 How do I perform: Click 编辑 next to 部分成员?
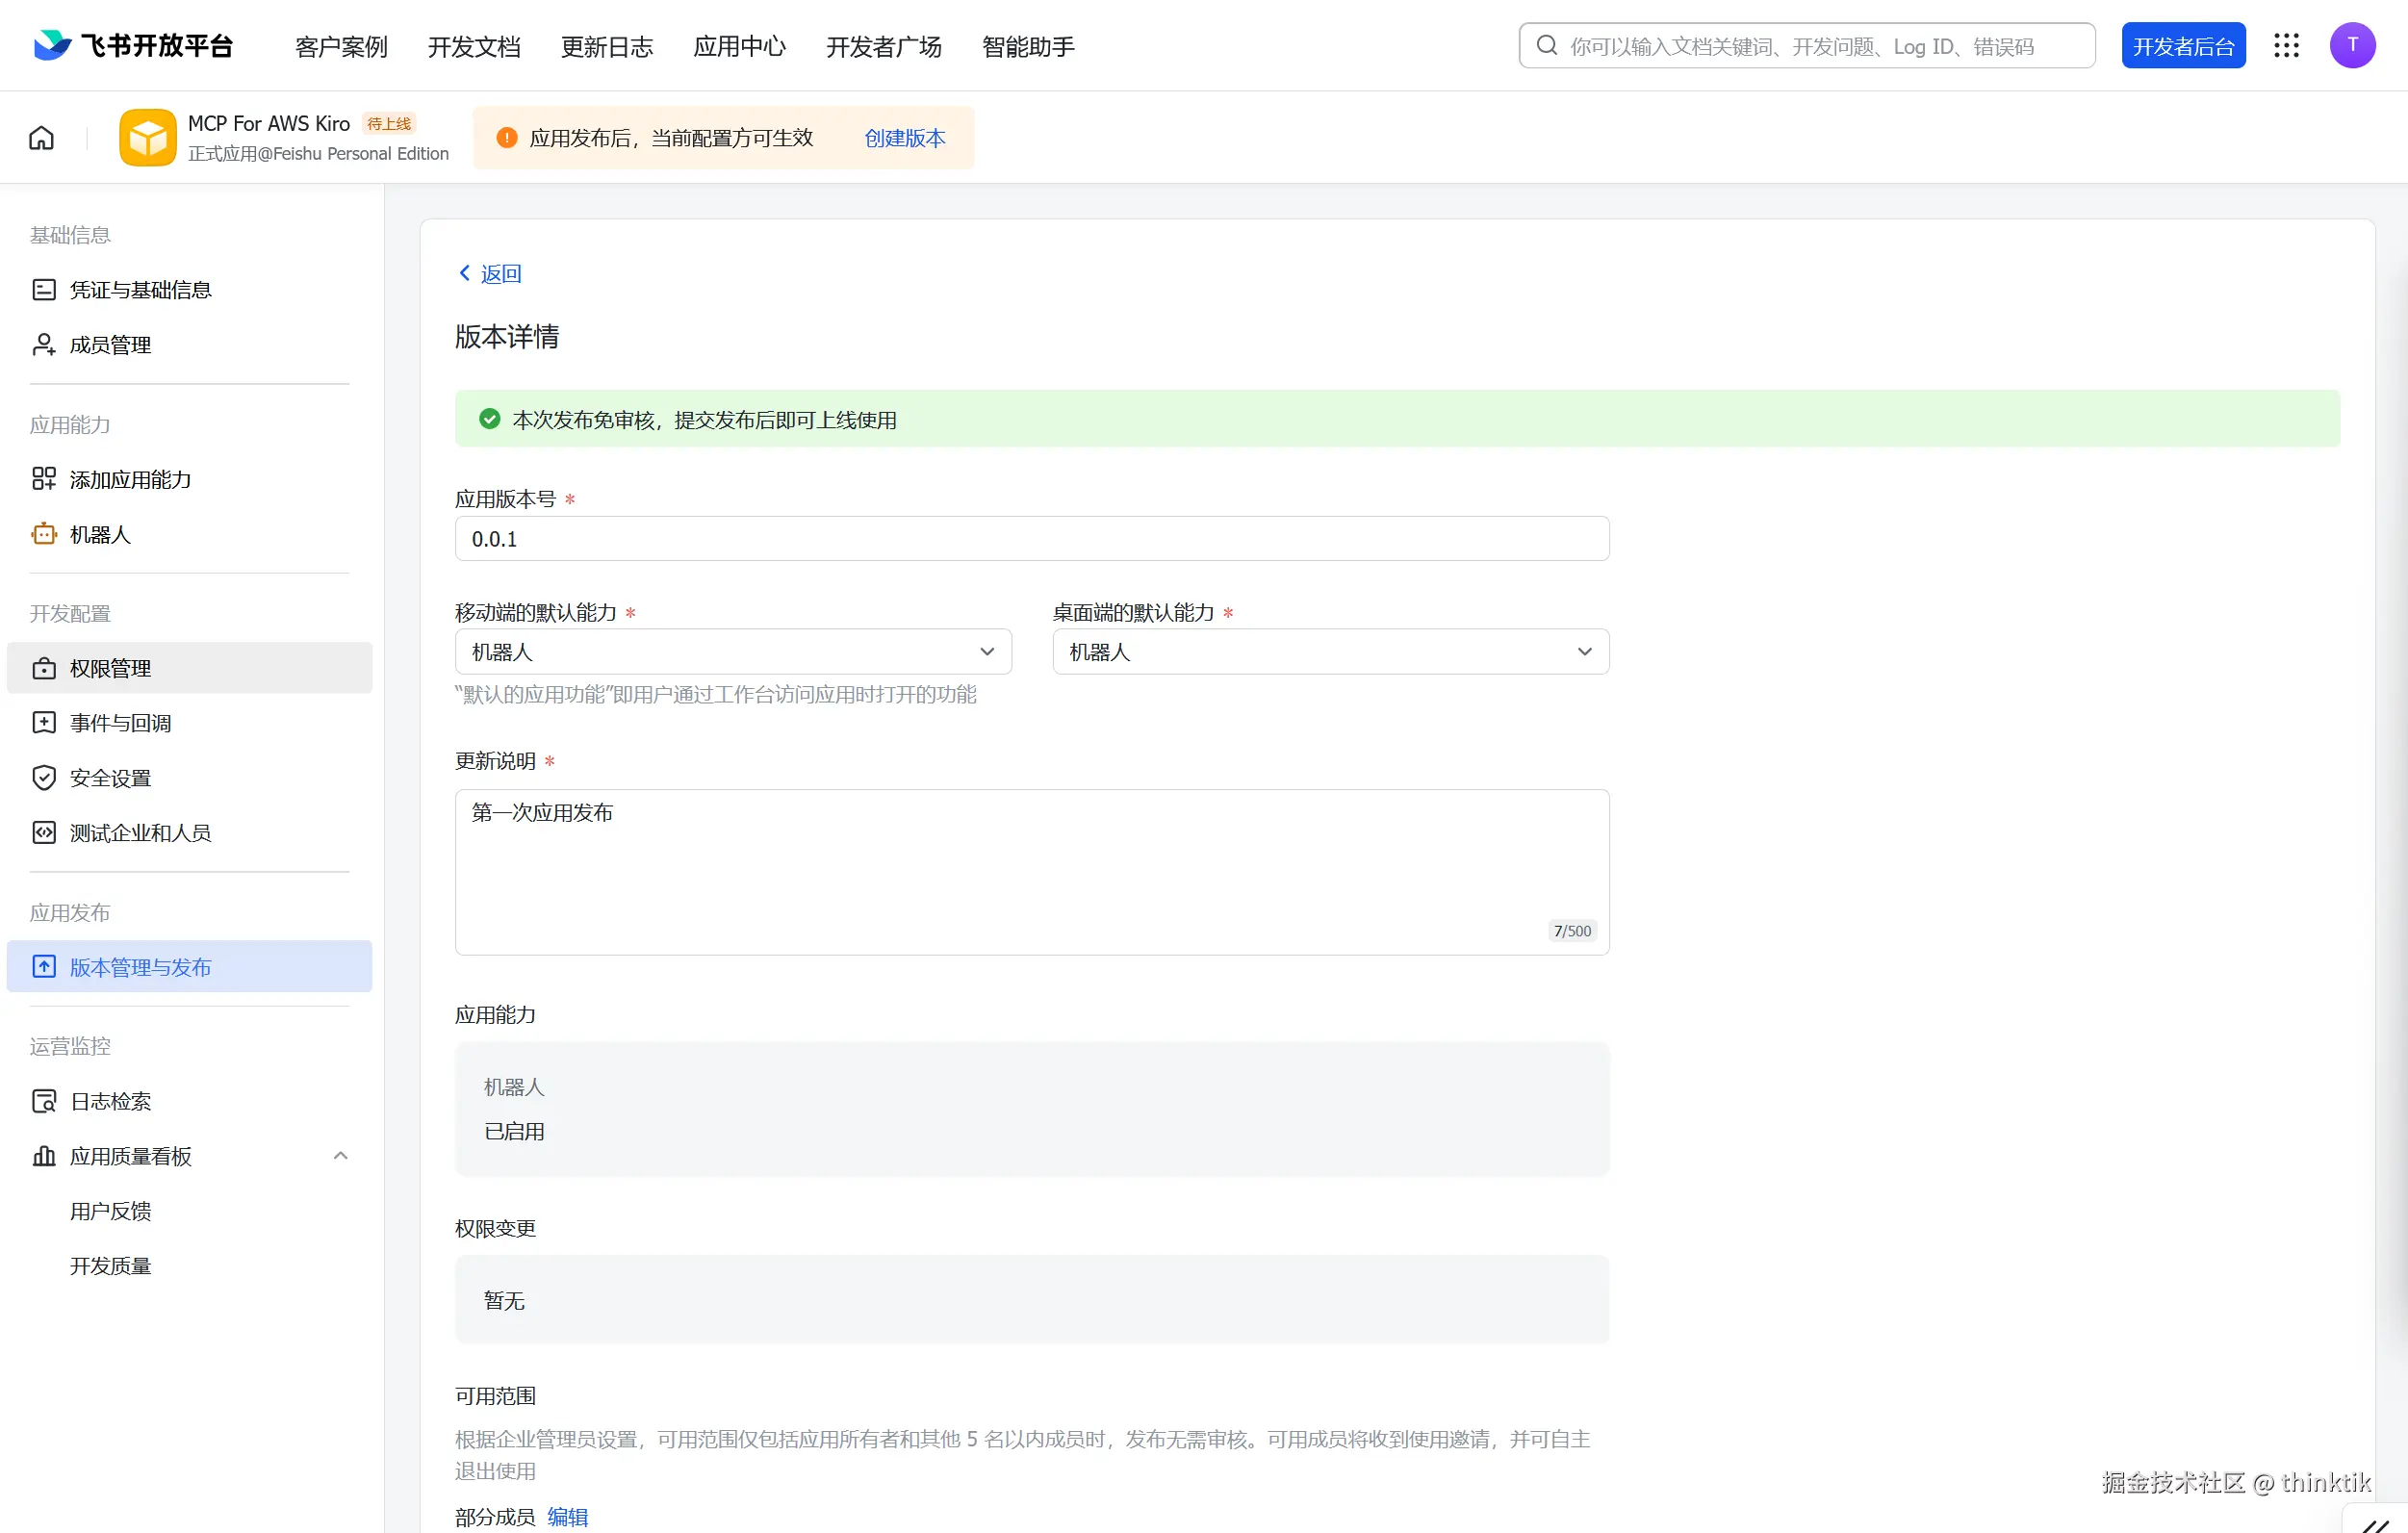pos(567,1517)
